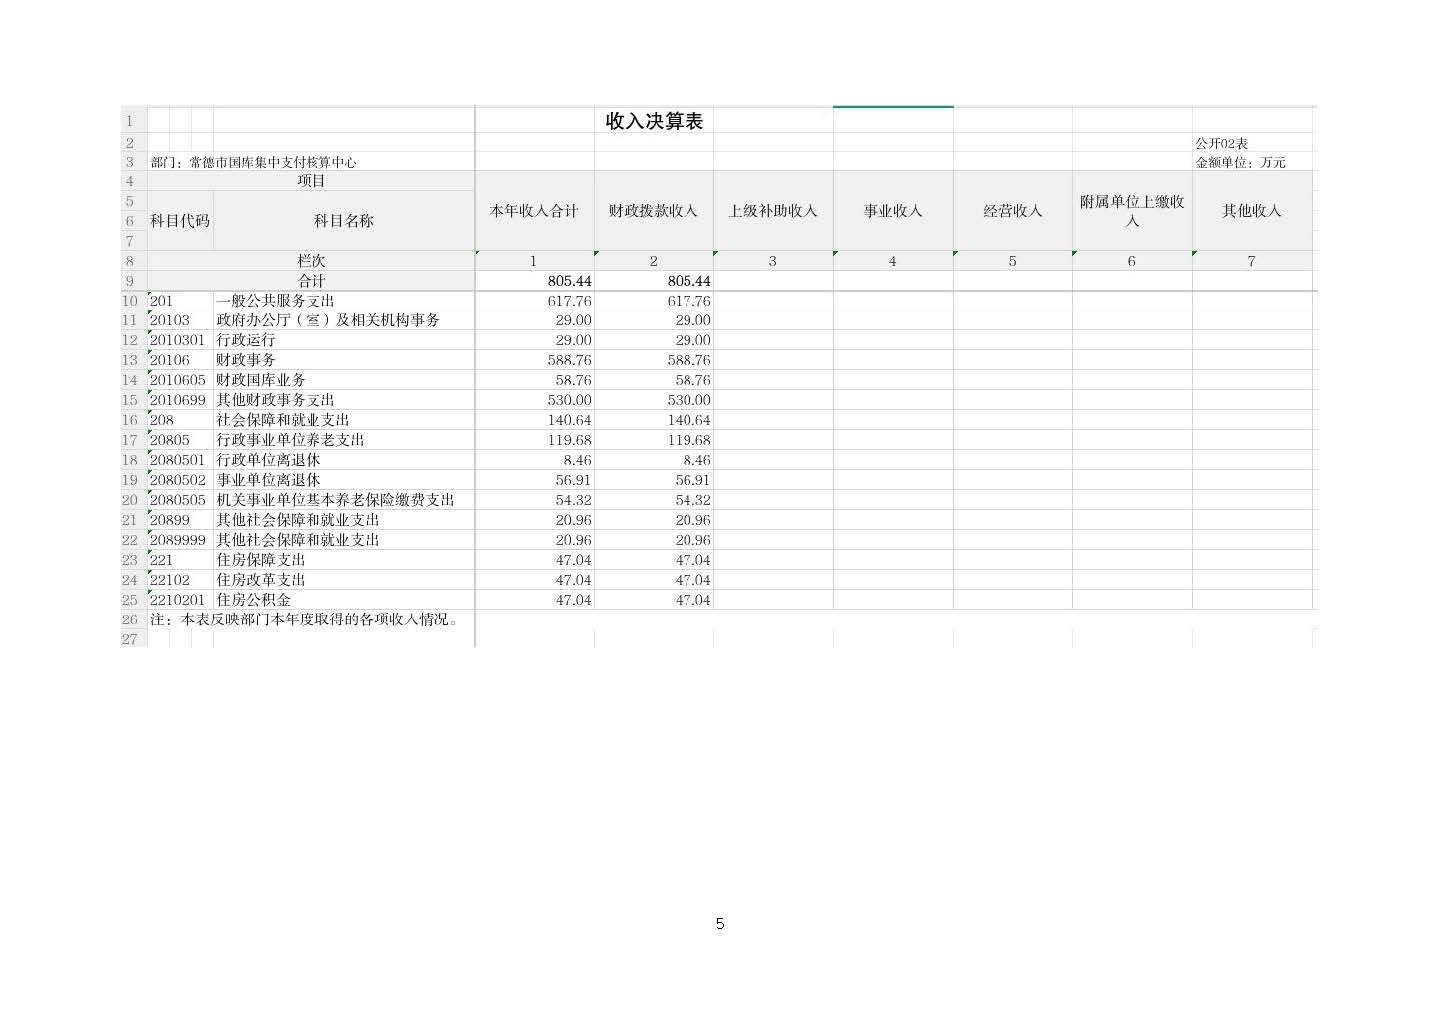Click the 科目代码 header cell
Image resolution: width=1439 pixels, height=1017 pixels.
(180, 221)
